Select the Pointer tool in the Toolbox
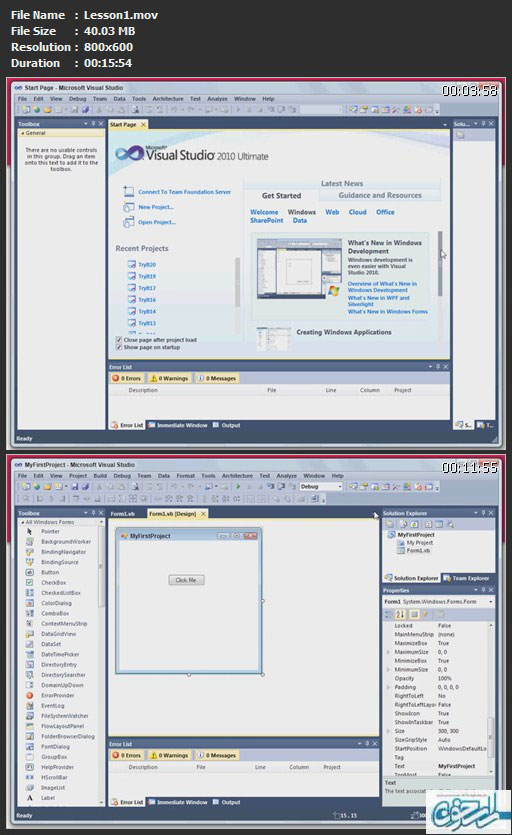The height and width of the screenshot is (835, 512). coord(29,531)
